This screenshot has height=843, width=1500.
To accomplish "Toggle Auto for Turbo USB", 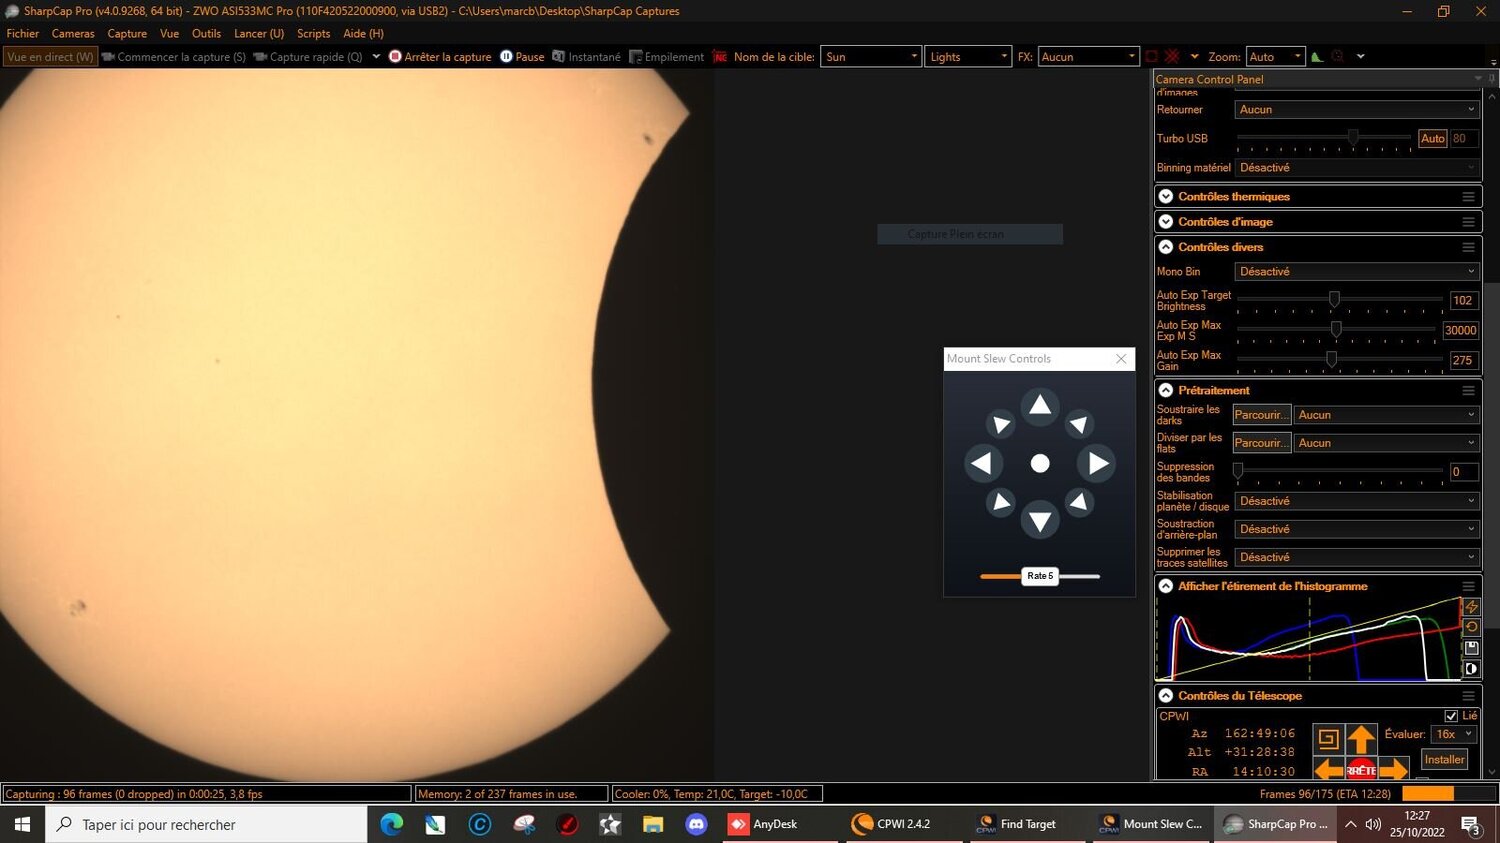I will [x=1433, y=139].
